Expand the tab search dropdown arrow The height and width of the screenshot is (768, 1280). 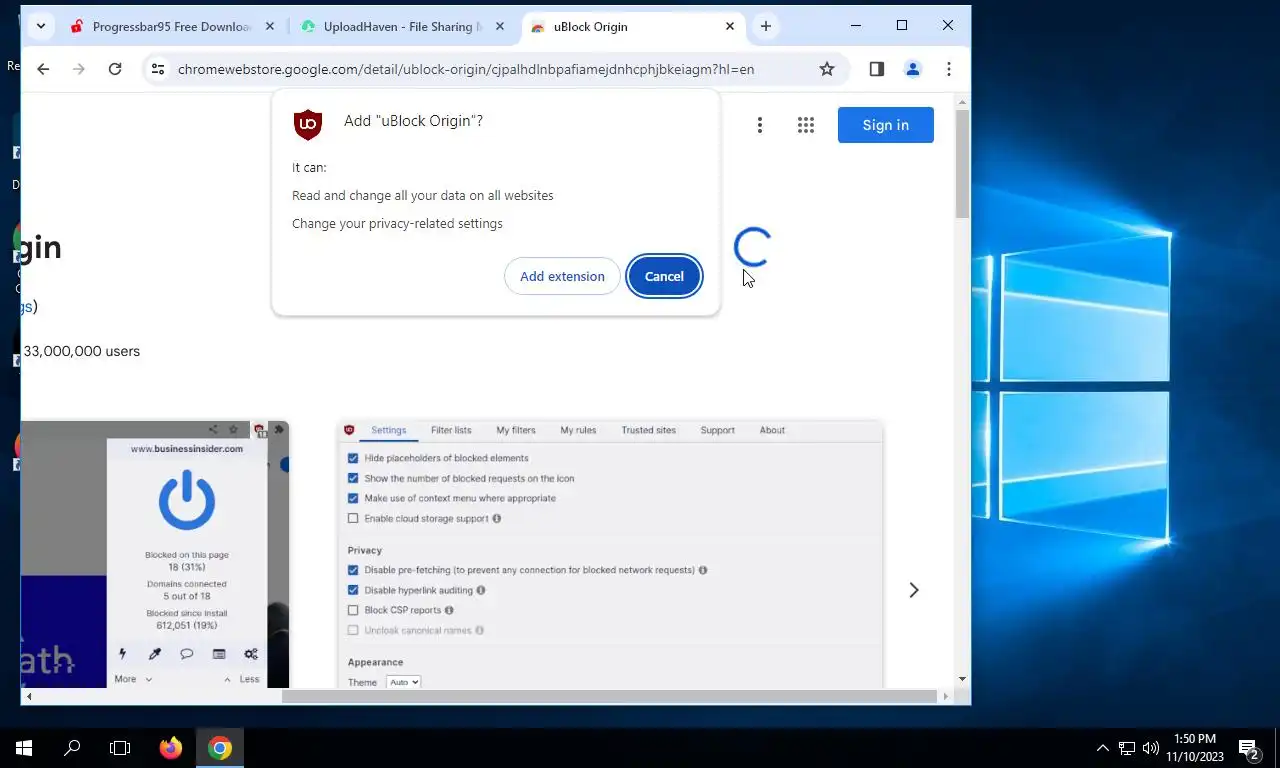coord(40,26)
